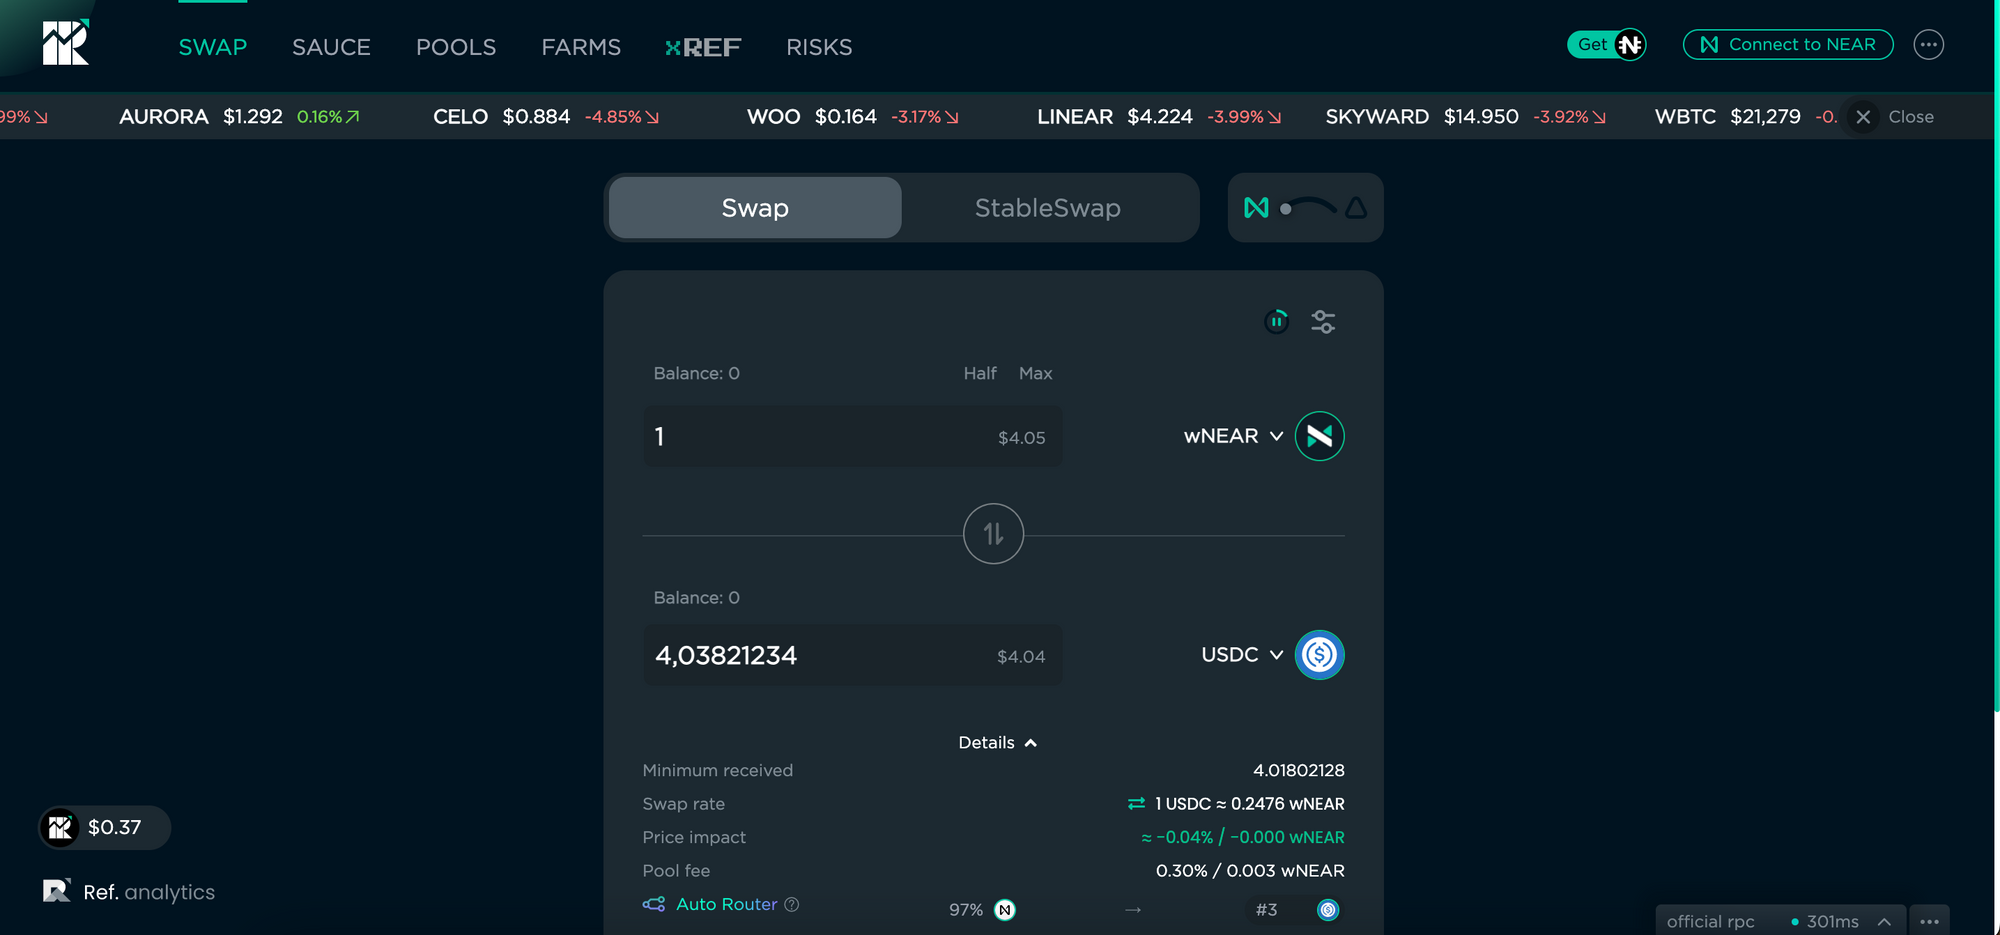Go to the FARMS page

pyautogui.click(x=581, y=47)
